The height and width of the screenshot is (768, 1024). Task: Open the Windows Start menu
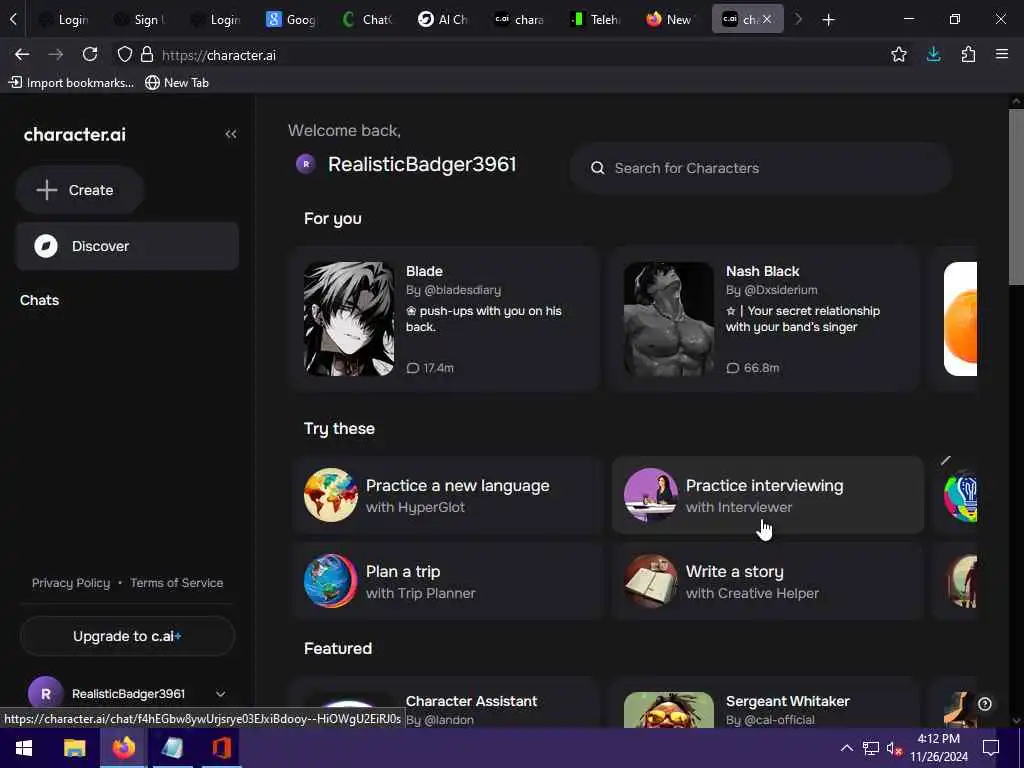click(x=24, y=748)
